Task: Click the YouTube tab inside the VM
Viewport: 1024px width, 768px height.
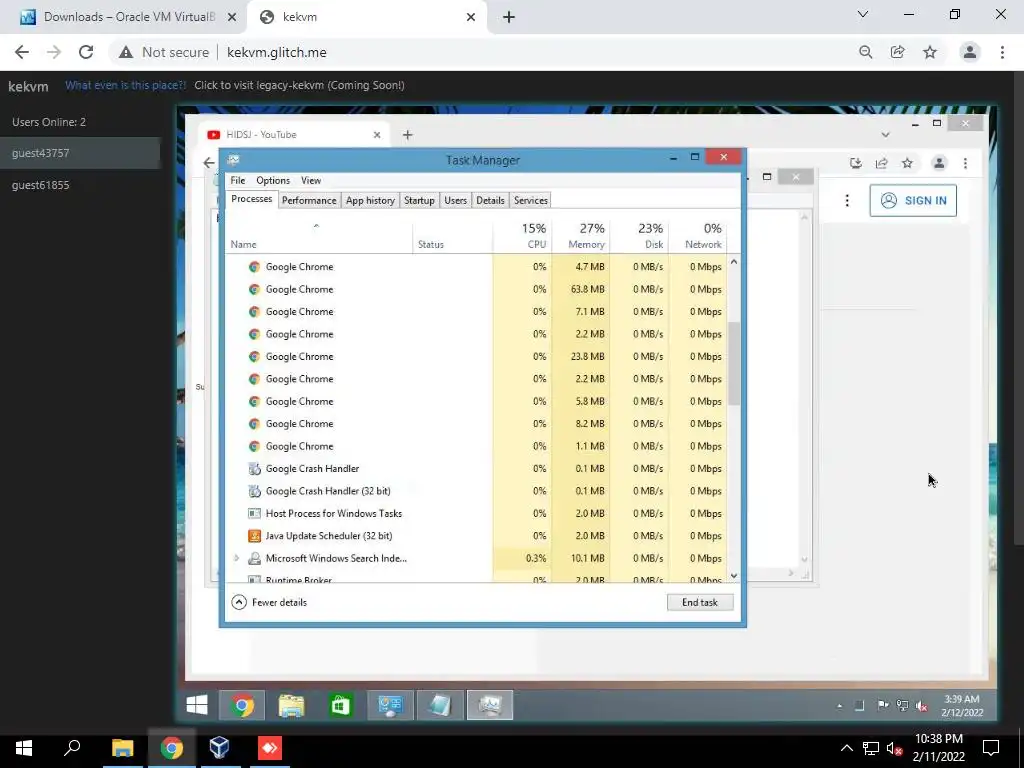Action: 295,135
